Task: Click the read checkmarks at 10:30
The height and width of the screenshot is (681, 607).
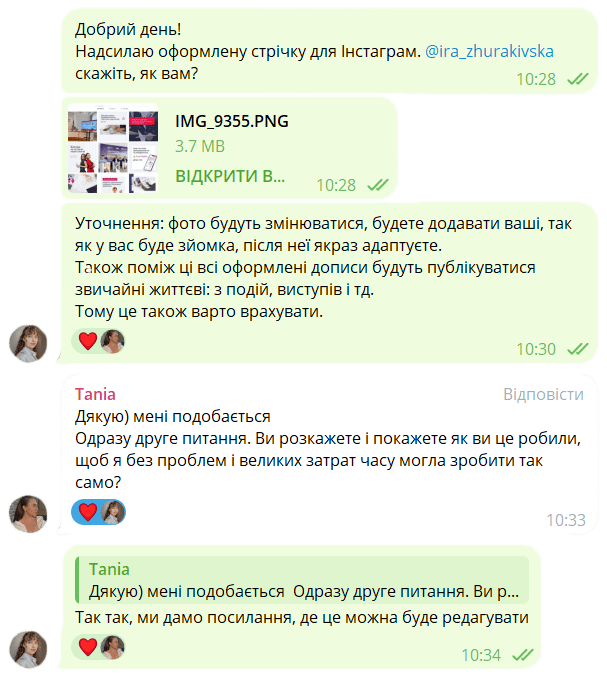Action: (578, 349)
